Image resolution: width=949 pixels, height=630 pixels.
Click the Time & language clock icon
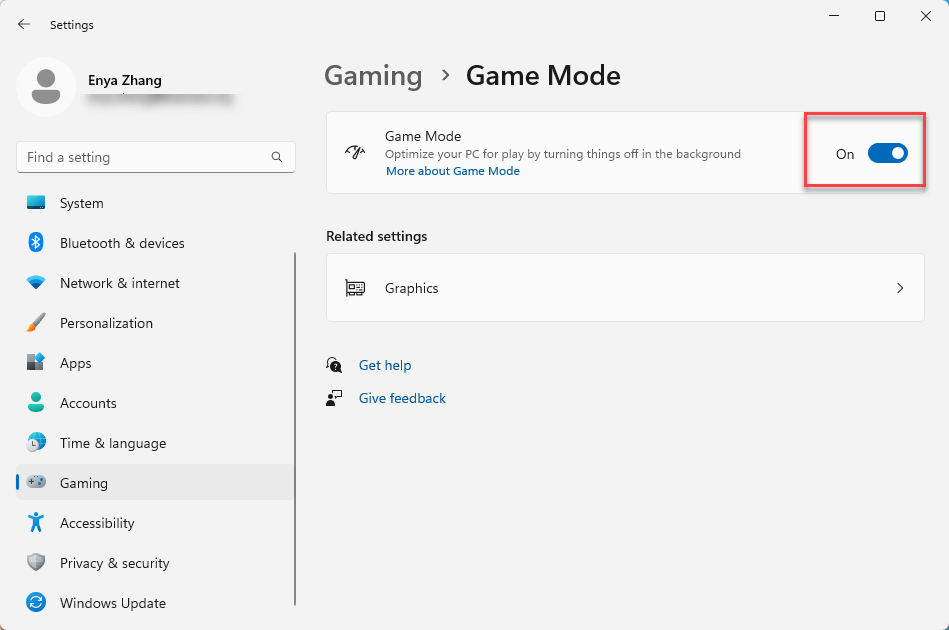click(36, 443)
